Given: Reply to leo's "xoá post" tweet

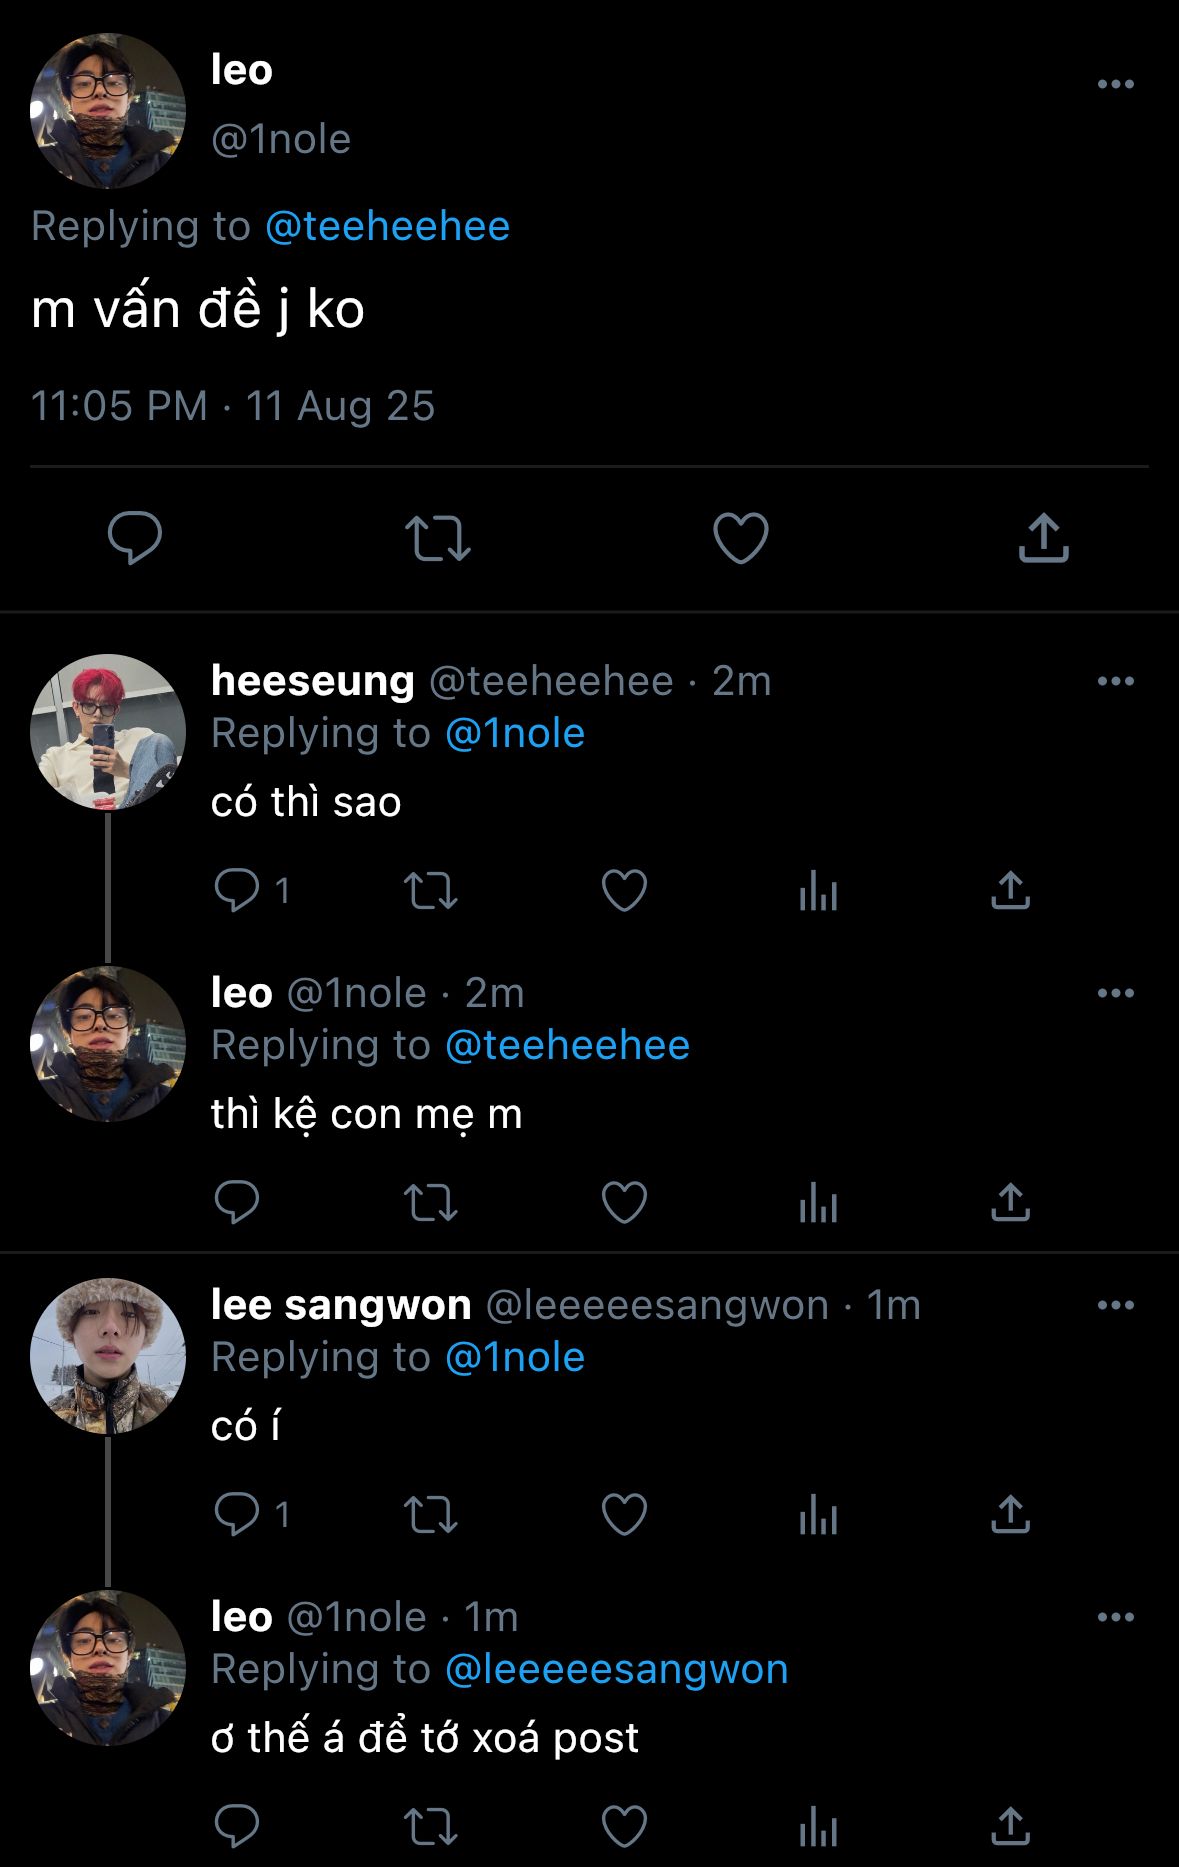Looking at the screenshot, I should pos(237,1826).
